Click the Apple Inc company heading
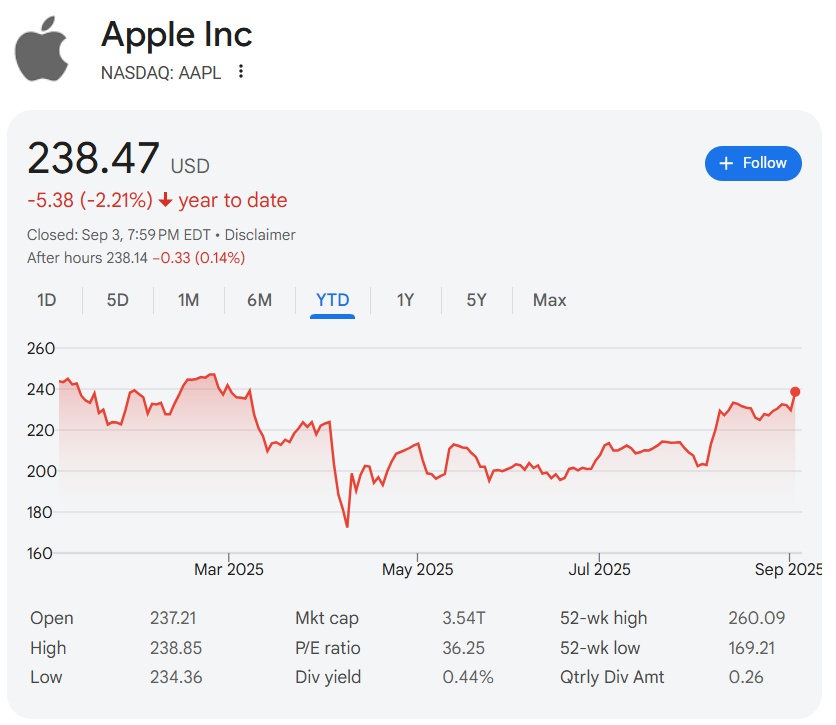Screen dimensions: 836x725 pos(177,35)
